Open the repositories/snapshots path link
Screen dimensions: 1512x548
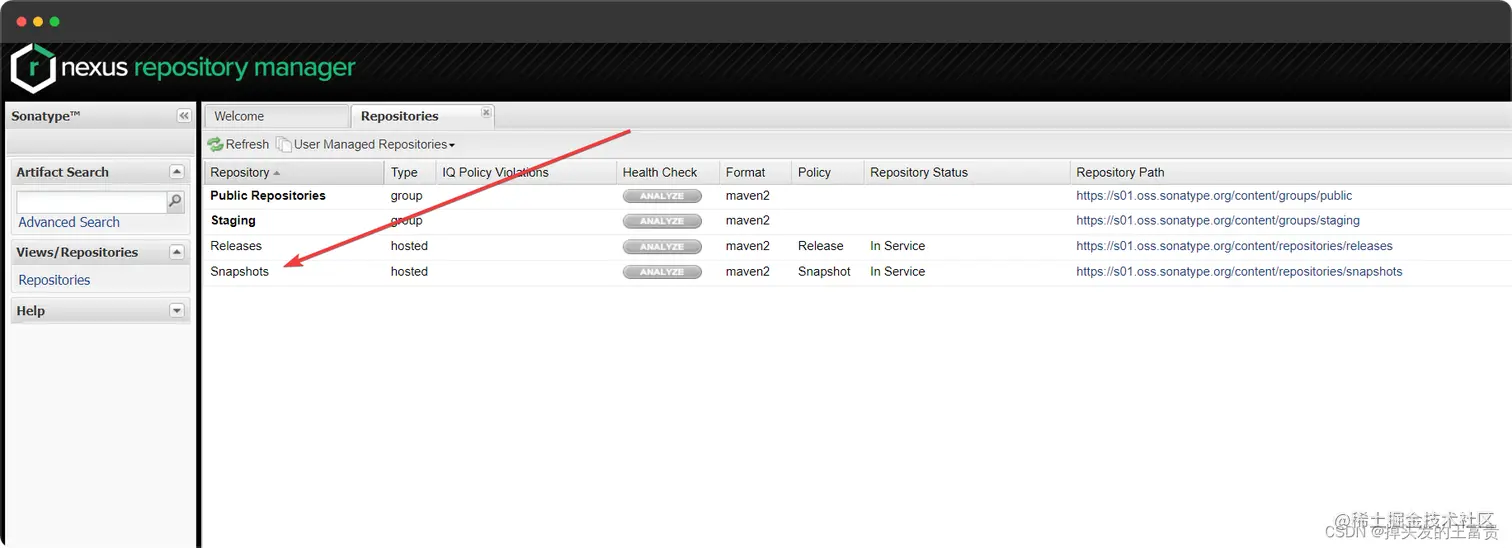(x=1239, y=272)
